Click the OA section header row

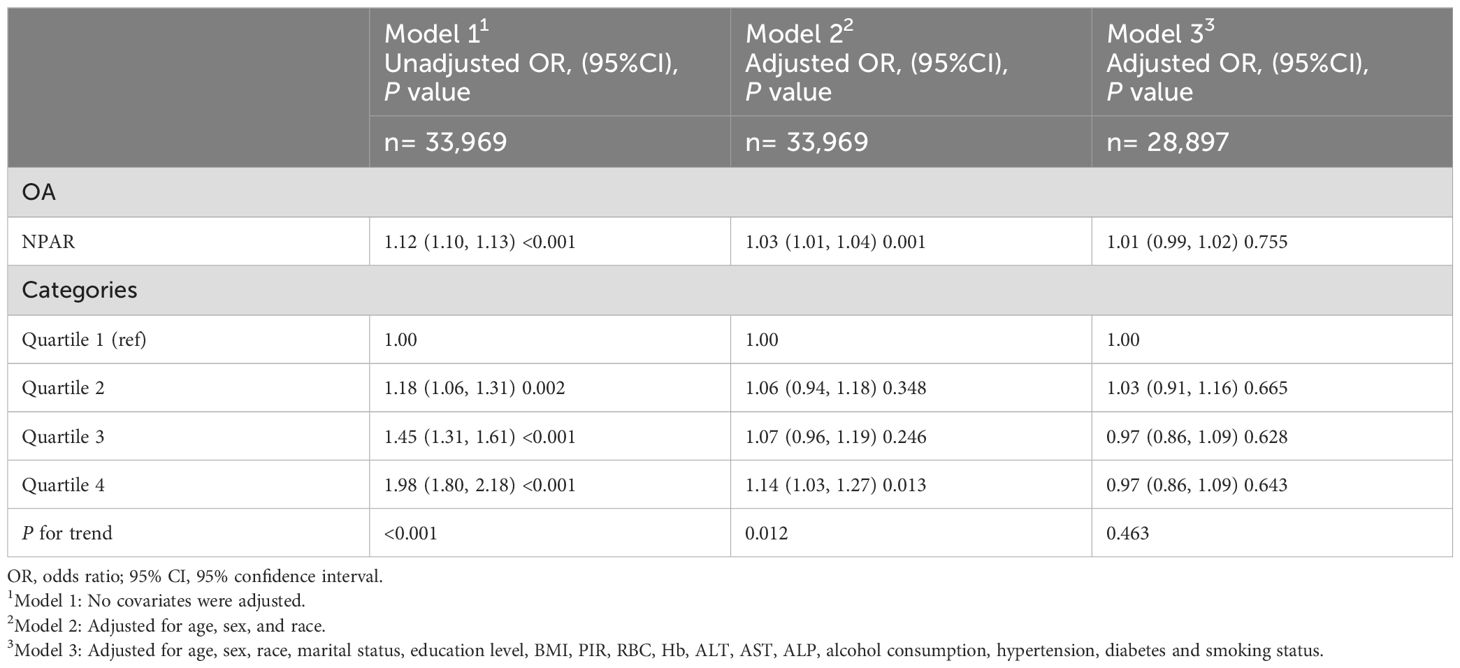[x=730, y=192]
